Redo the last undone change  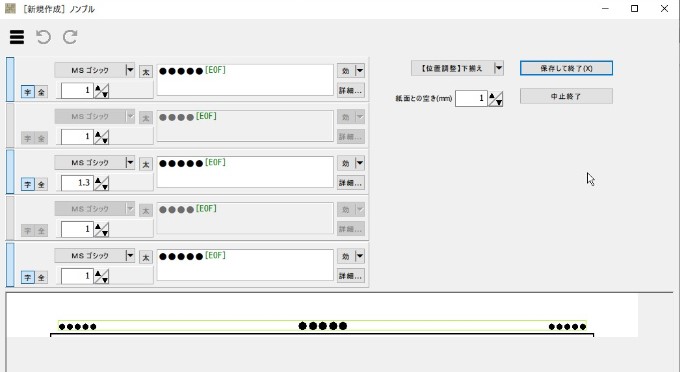pyautogui.click(x=70, y=37)
